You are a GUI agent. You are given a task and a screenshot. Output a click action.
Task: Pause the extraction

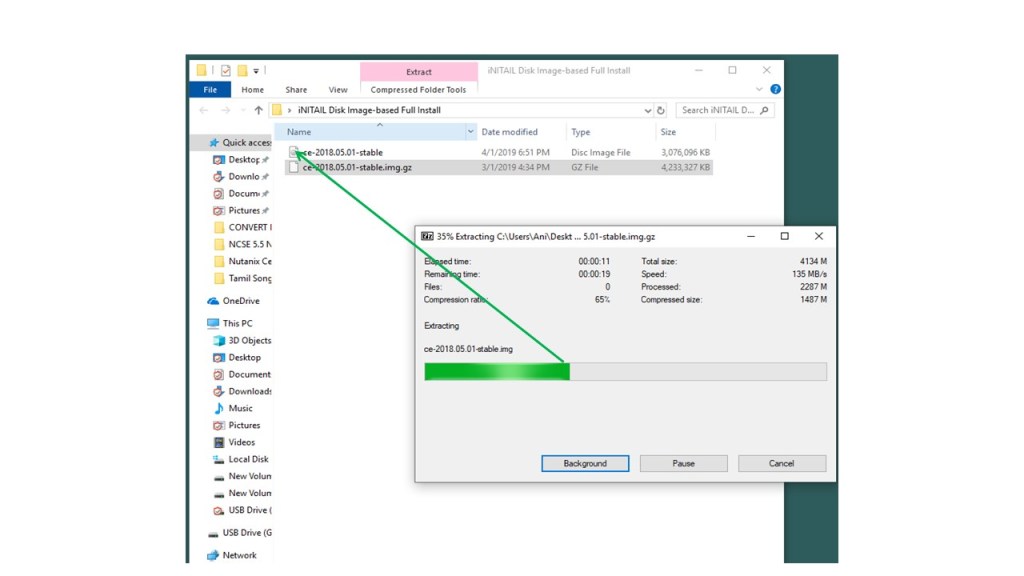point(683,464)
